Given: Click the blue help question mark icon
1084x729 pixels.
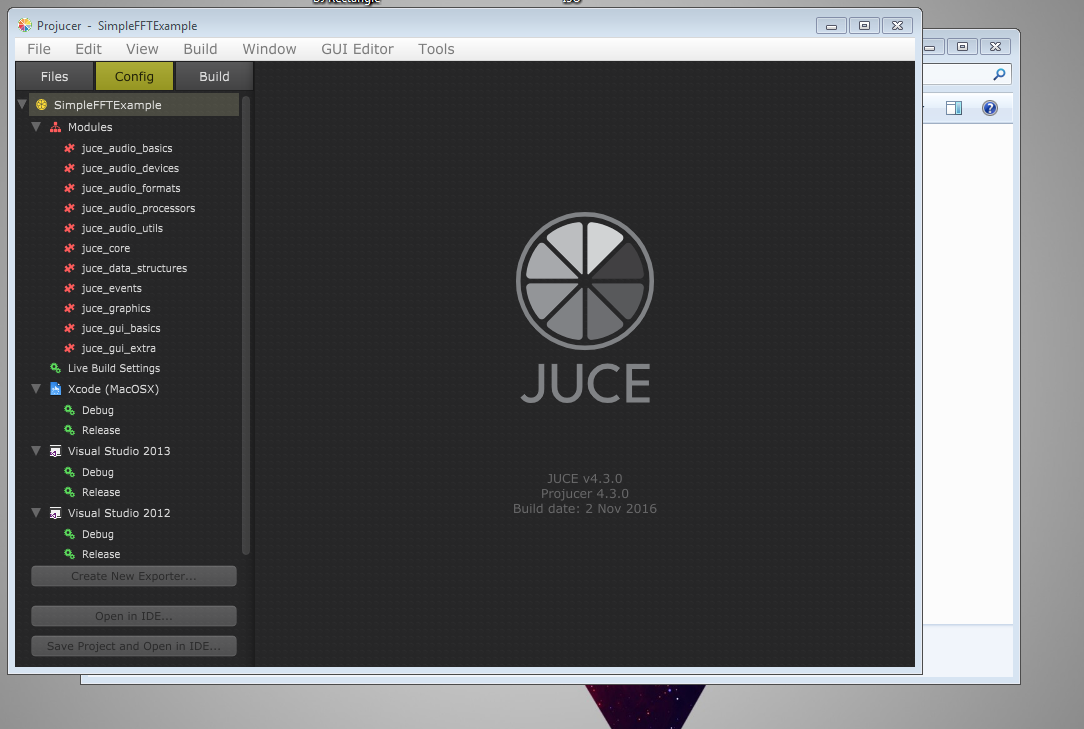Looking at the screenshot, I should click(990, 108).
